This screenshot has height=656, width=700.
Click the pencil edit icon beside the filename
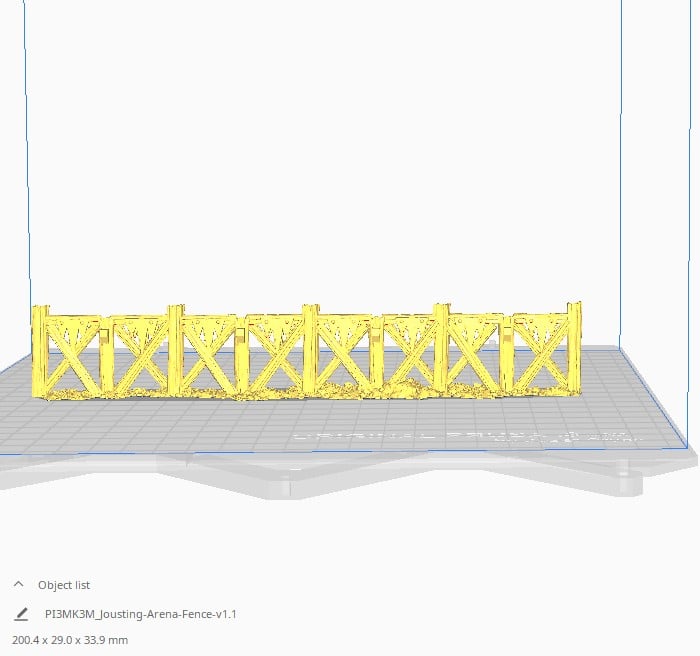pyautogui.click(x=21, y=614)
